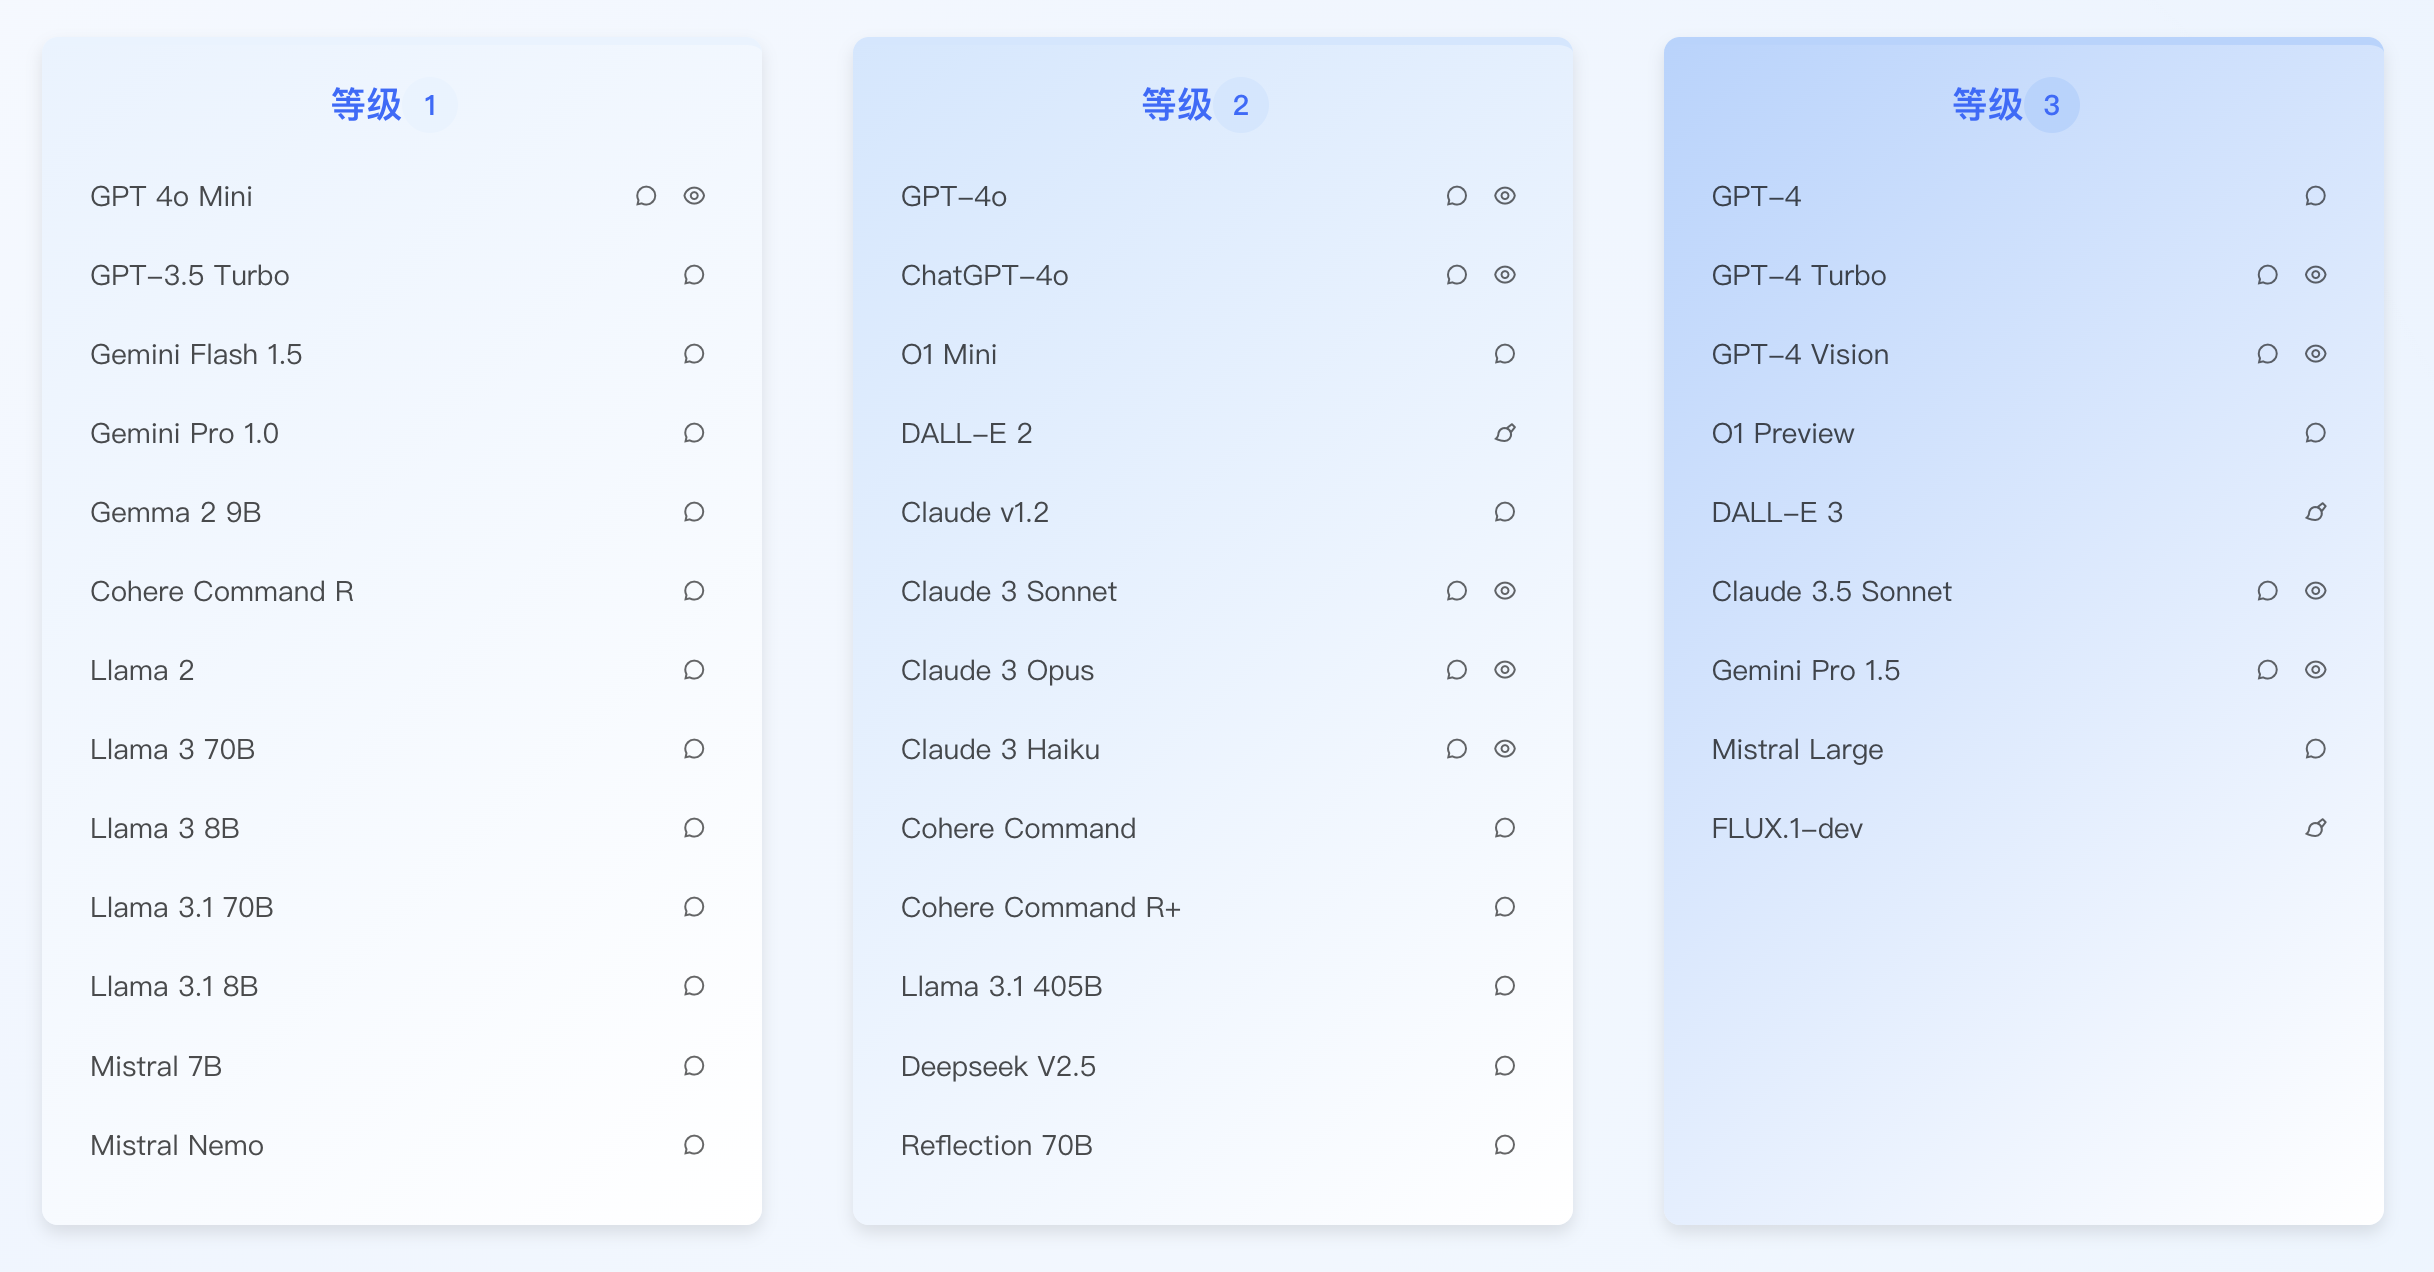The width and height of the screenshot is (2434, 1272).
Task: Click the chat icon for Mistral Nemo
Action: click(694, 1145)
